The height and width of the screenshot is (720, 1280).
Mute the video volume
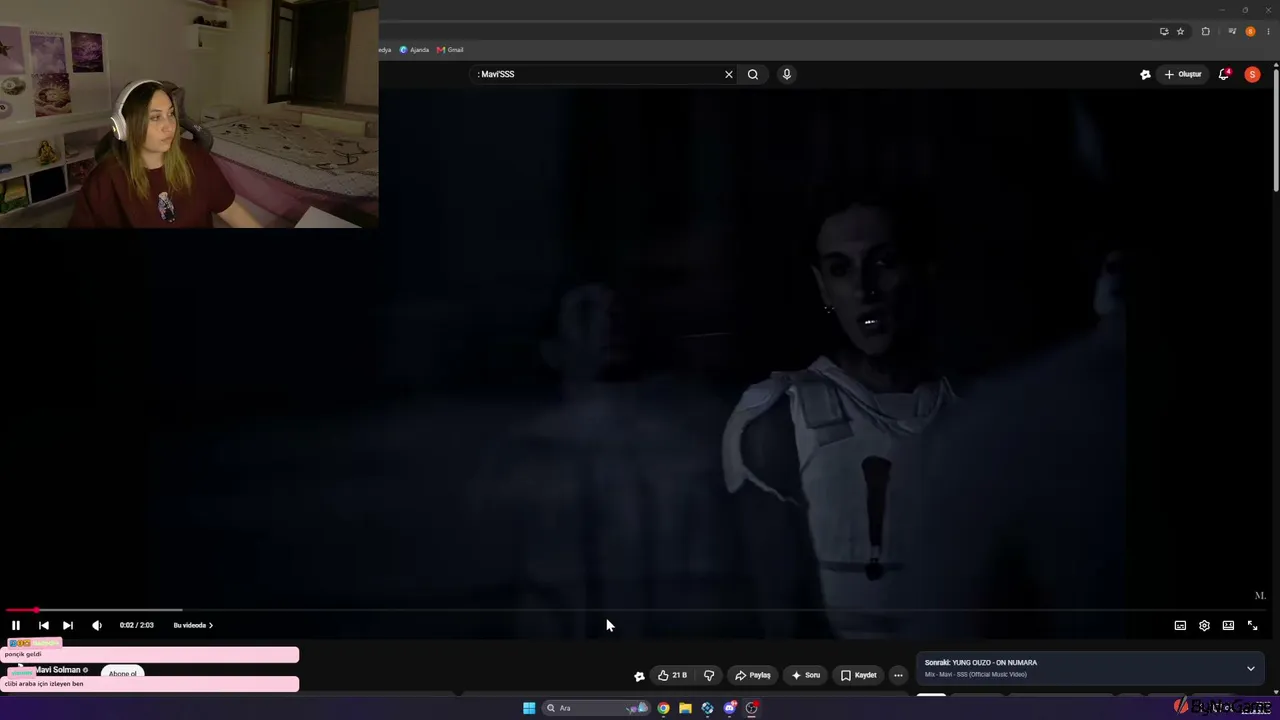pyautogui.click(x=97, y=625)
